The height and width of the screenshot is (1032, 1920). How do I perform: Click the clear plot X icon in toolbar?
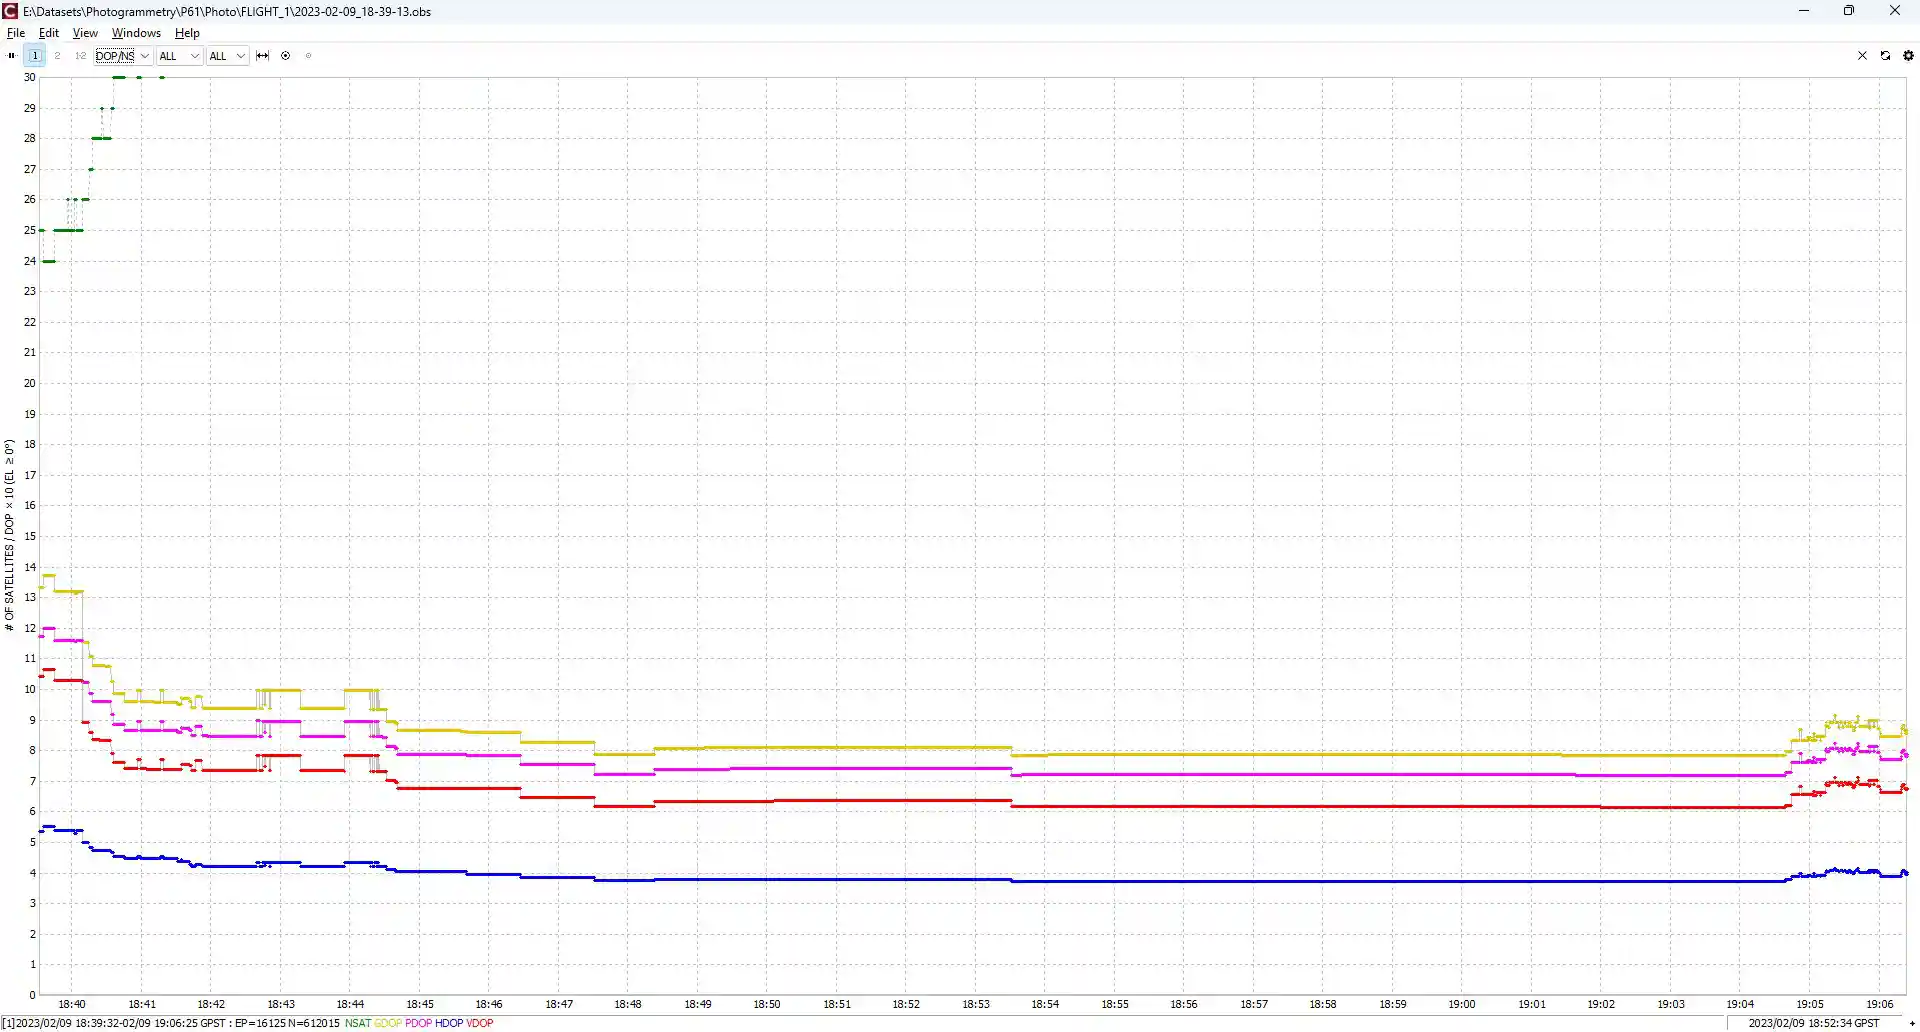[1862, 56]
